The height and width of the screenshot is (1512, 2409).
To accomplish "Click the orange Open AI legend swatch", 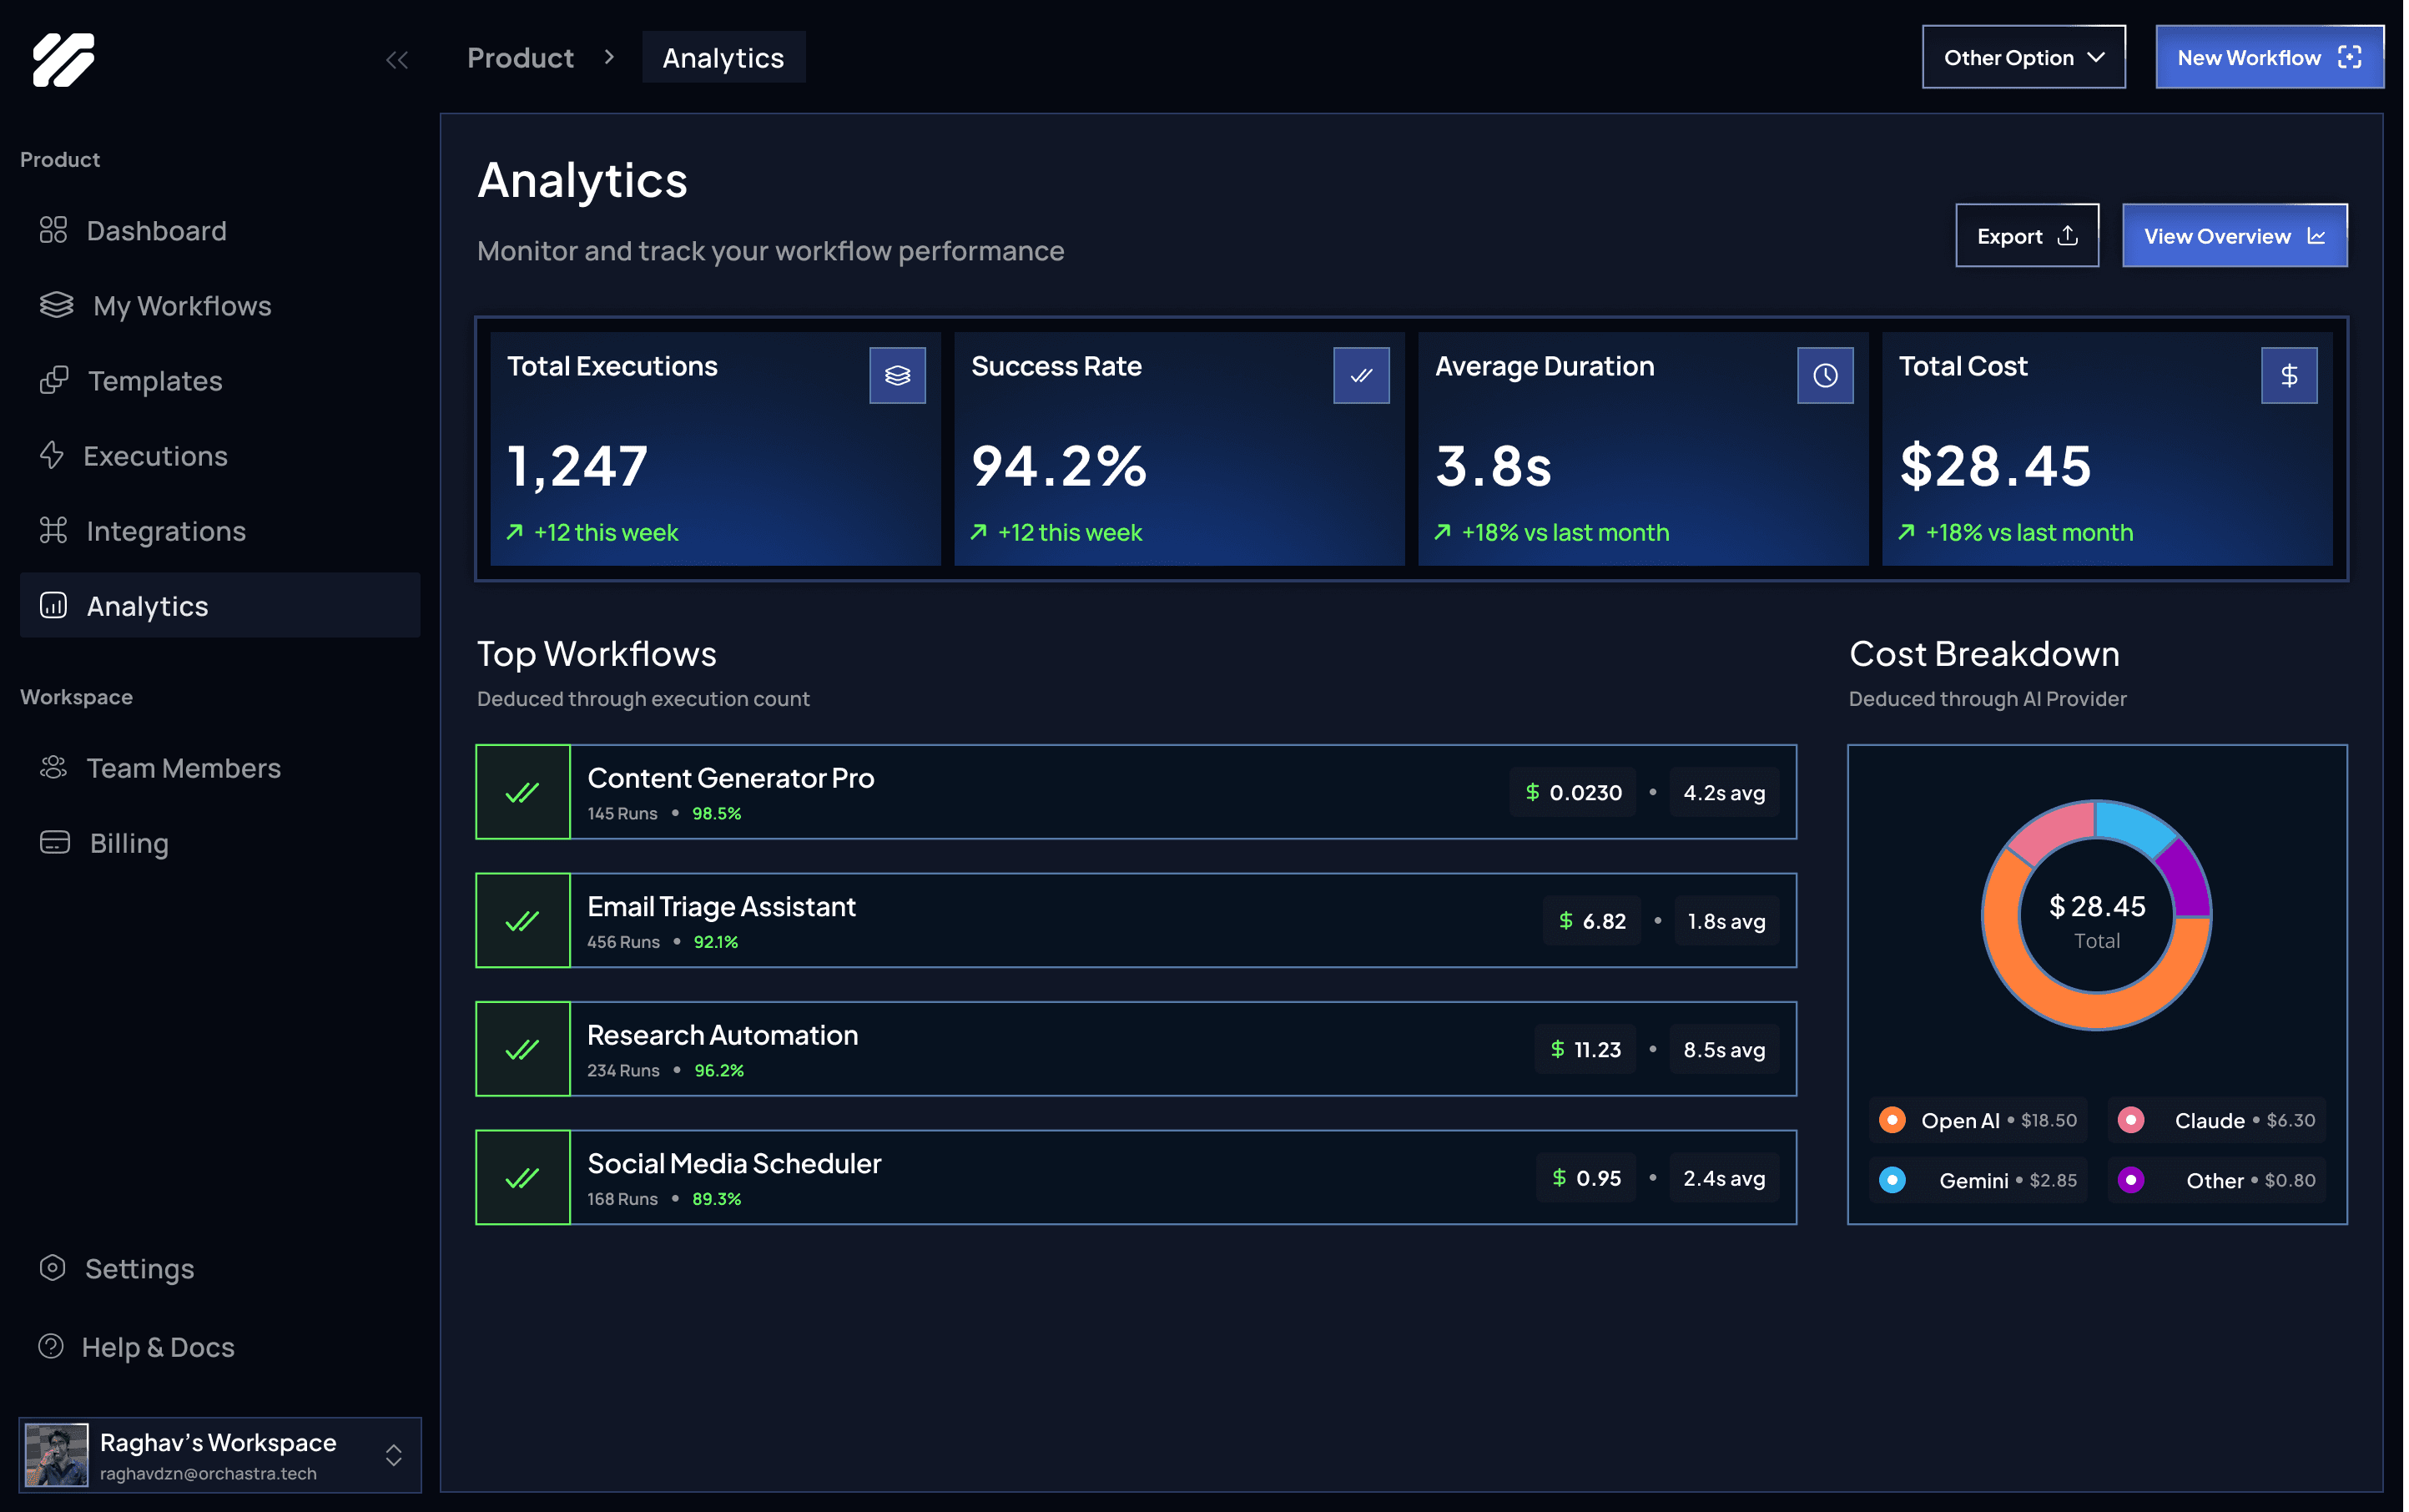I will (x=1891, y=1120).
